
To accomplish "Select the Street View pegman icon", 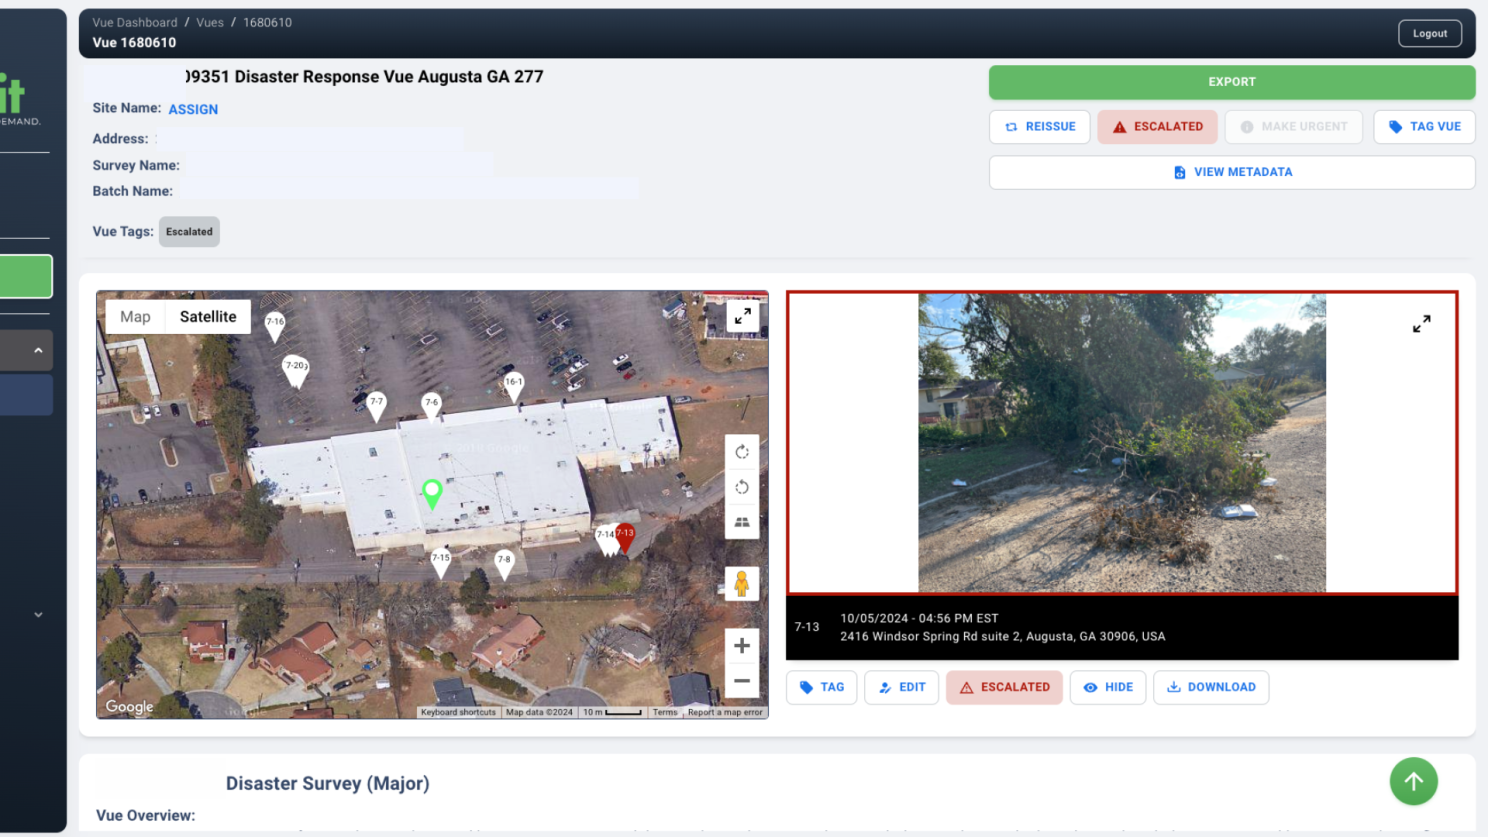I will pyautogui.click(x=741, y=583).
